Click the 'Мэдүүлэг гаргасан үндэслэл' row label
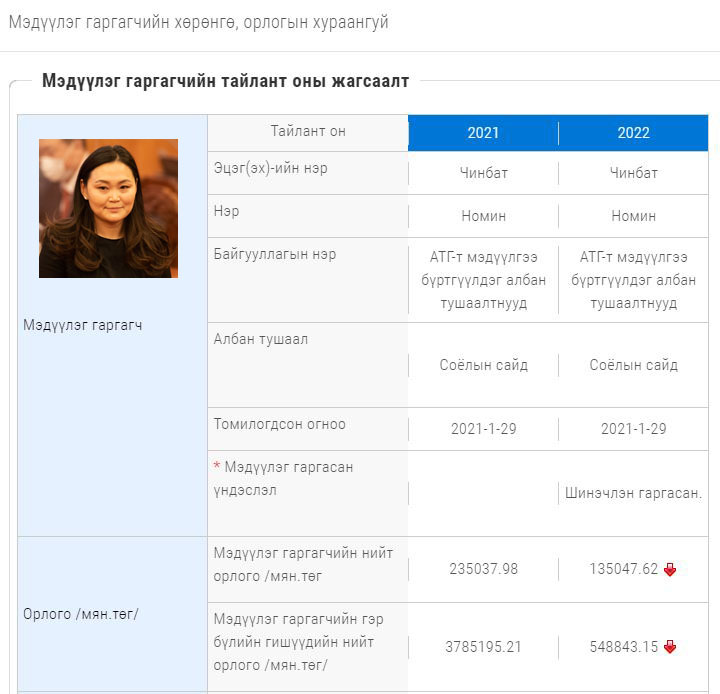Image resolution: width=720 pixels, height=694 pixels. tap(283, 479)
